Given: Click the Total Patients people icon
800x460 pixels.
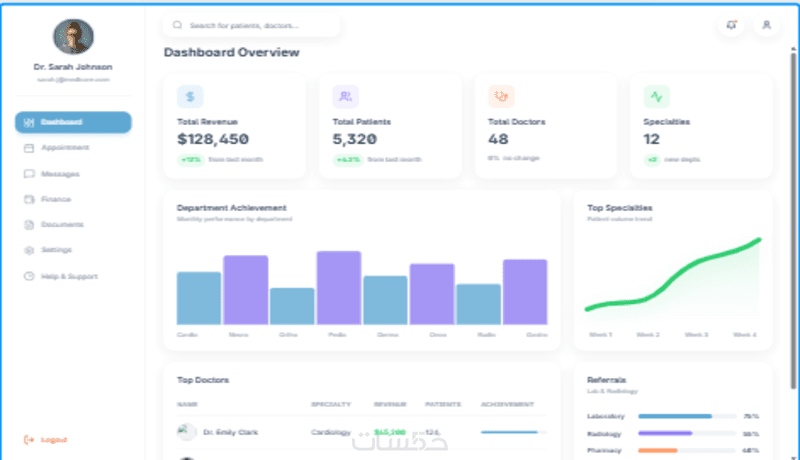Looking at the screenshot, I should tap(345, 96).
